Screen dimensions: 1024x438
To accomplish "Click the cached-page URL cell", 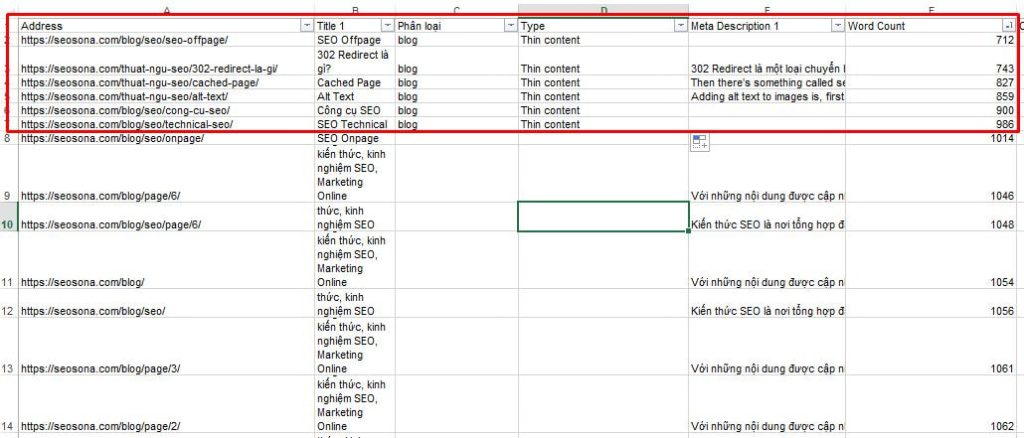I will 166,82.
